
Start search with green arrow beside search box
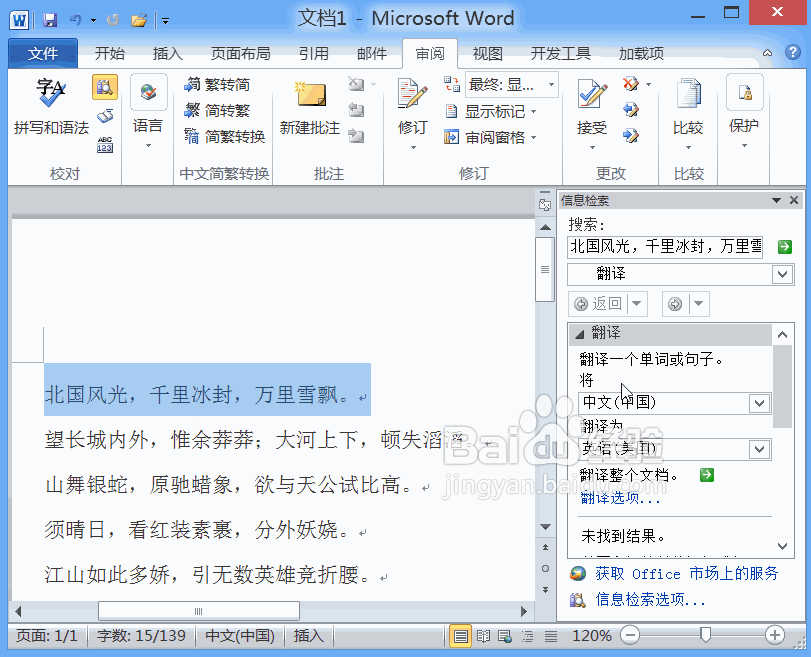point(785,247)
